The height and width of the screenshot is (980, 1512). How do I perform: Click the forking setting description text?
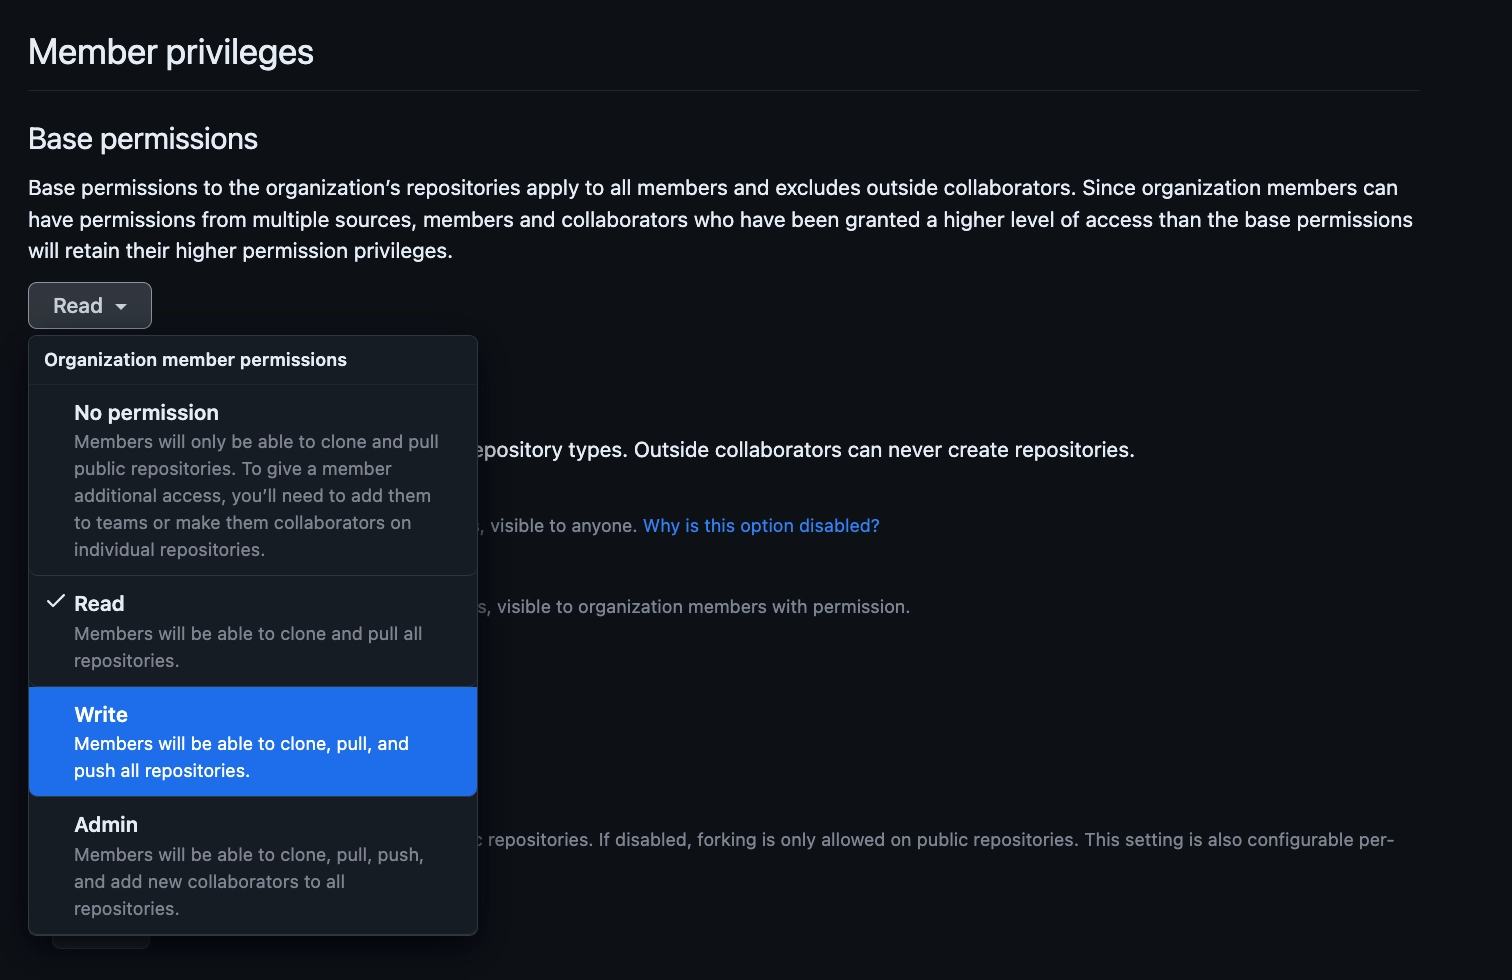click(x=940, y=840)
